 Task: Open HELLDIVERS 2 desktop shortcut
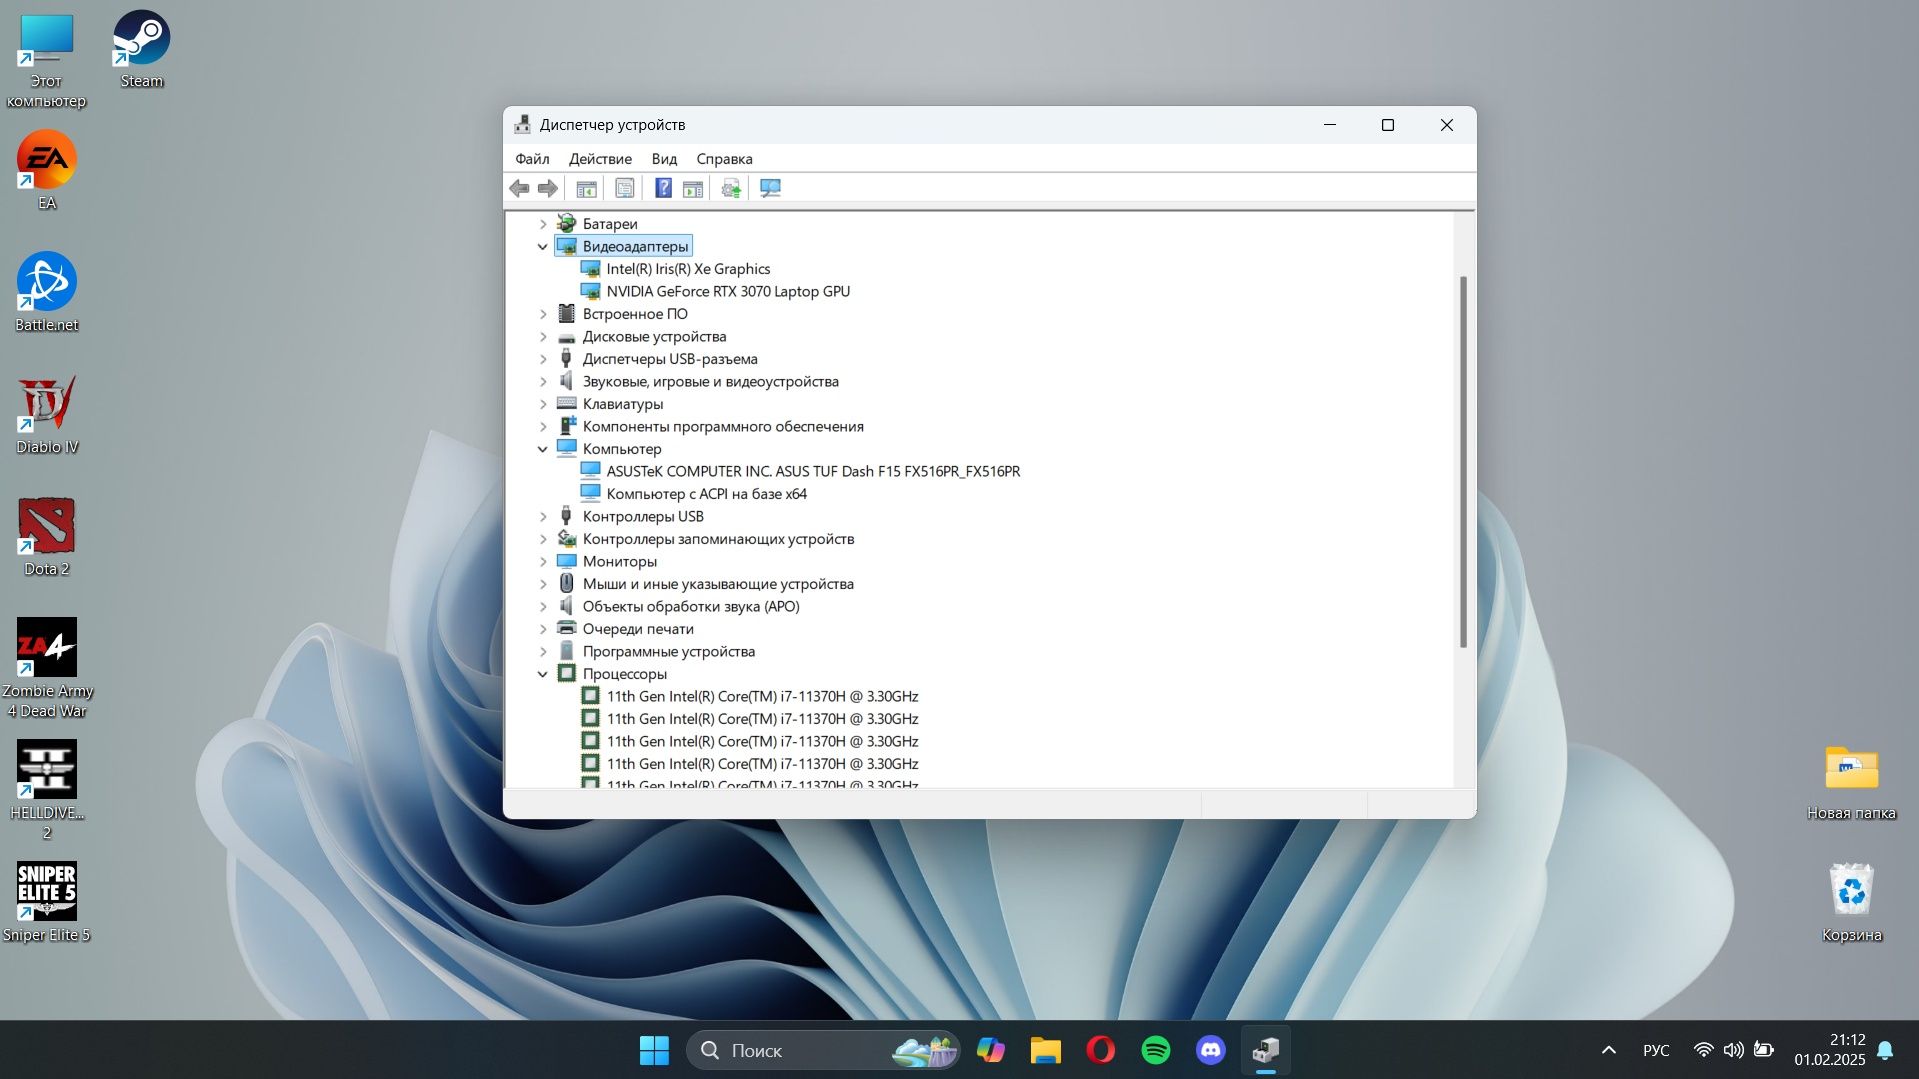coord(46,790)
